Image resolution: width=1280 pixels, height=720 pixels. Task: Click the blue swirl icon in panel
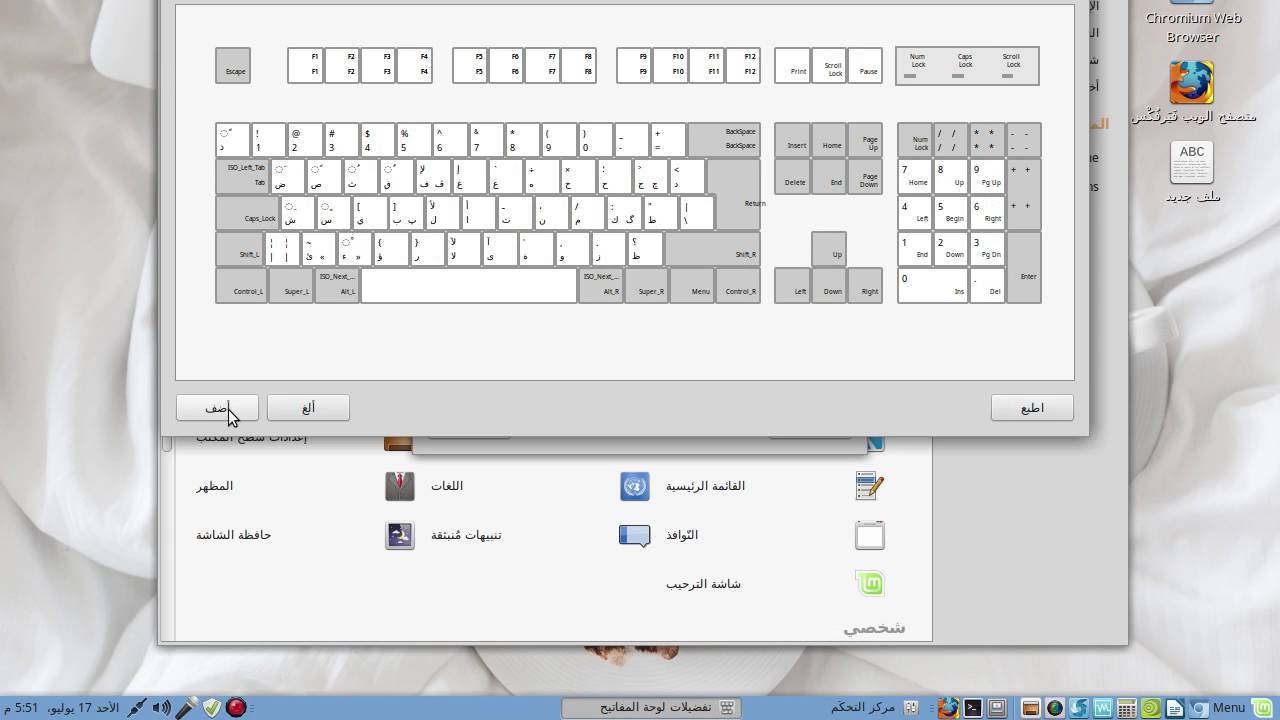[1079, 708]
